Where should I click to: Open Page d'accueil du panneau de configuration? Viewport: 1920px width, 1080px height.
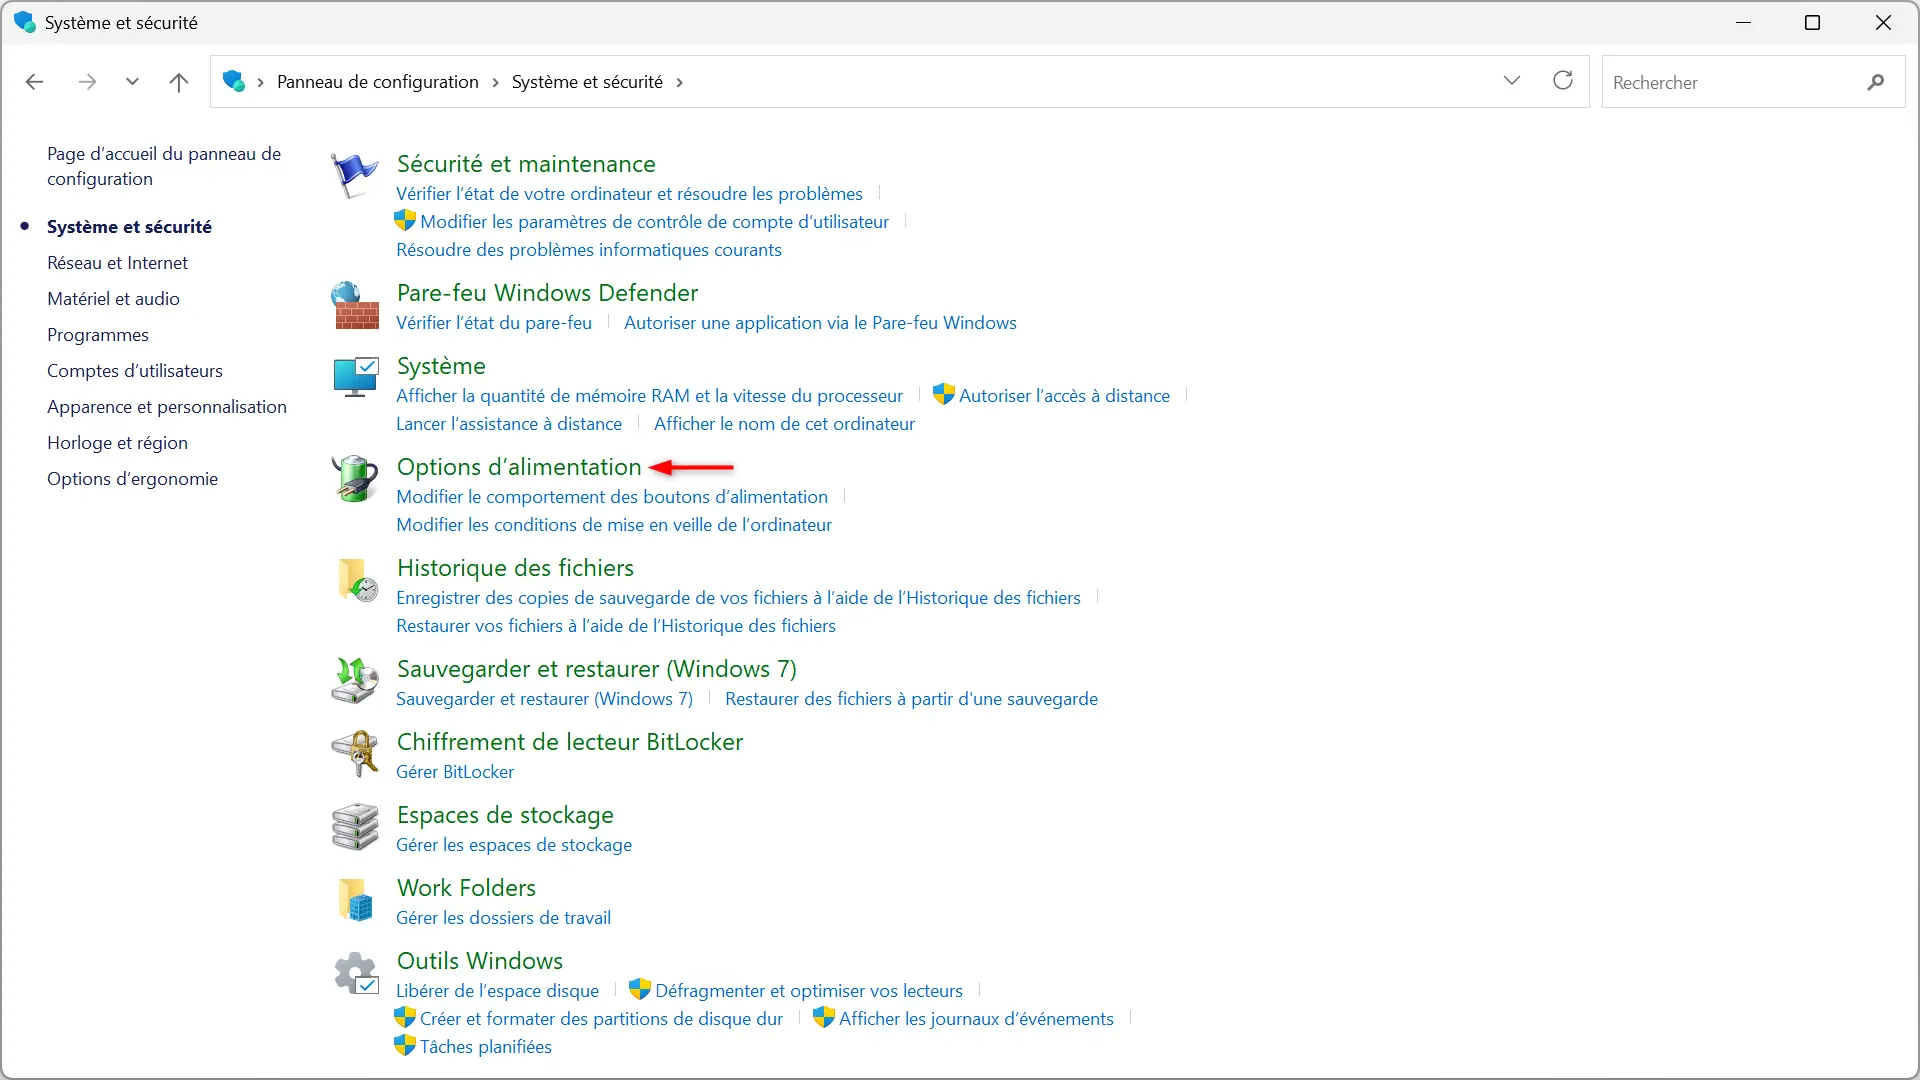[x=164, y=166]
